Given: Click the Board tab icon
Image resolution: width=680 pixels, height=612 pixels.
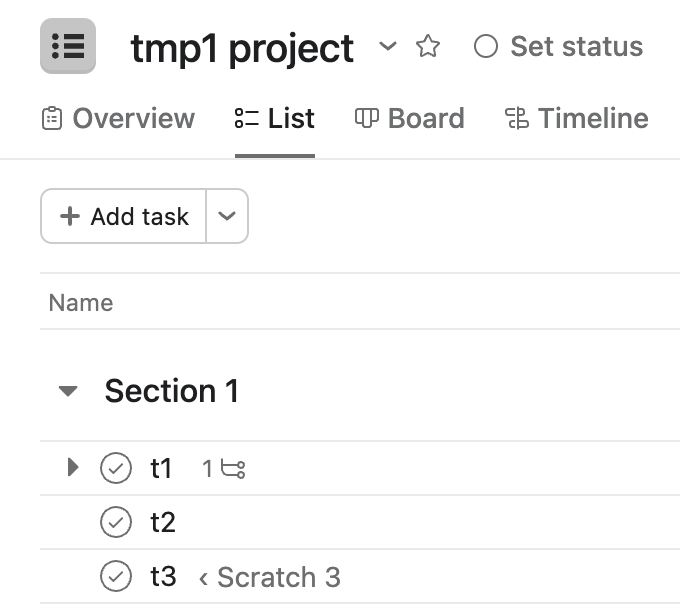Looking at the screenshot, I should tap(367, 119).
